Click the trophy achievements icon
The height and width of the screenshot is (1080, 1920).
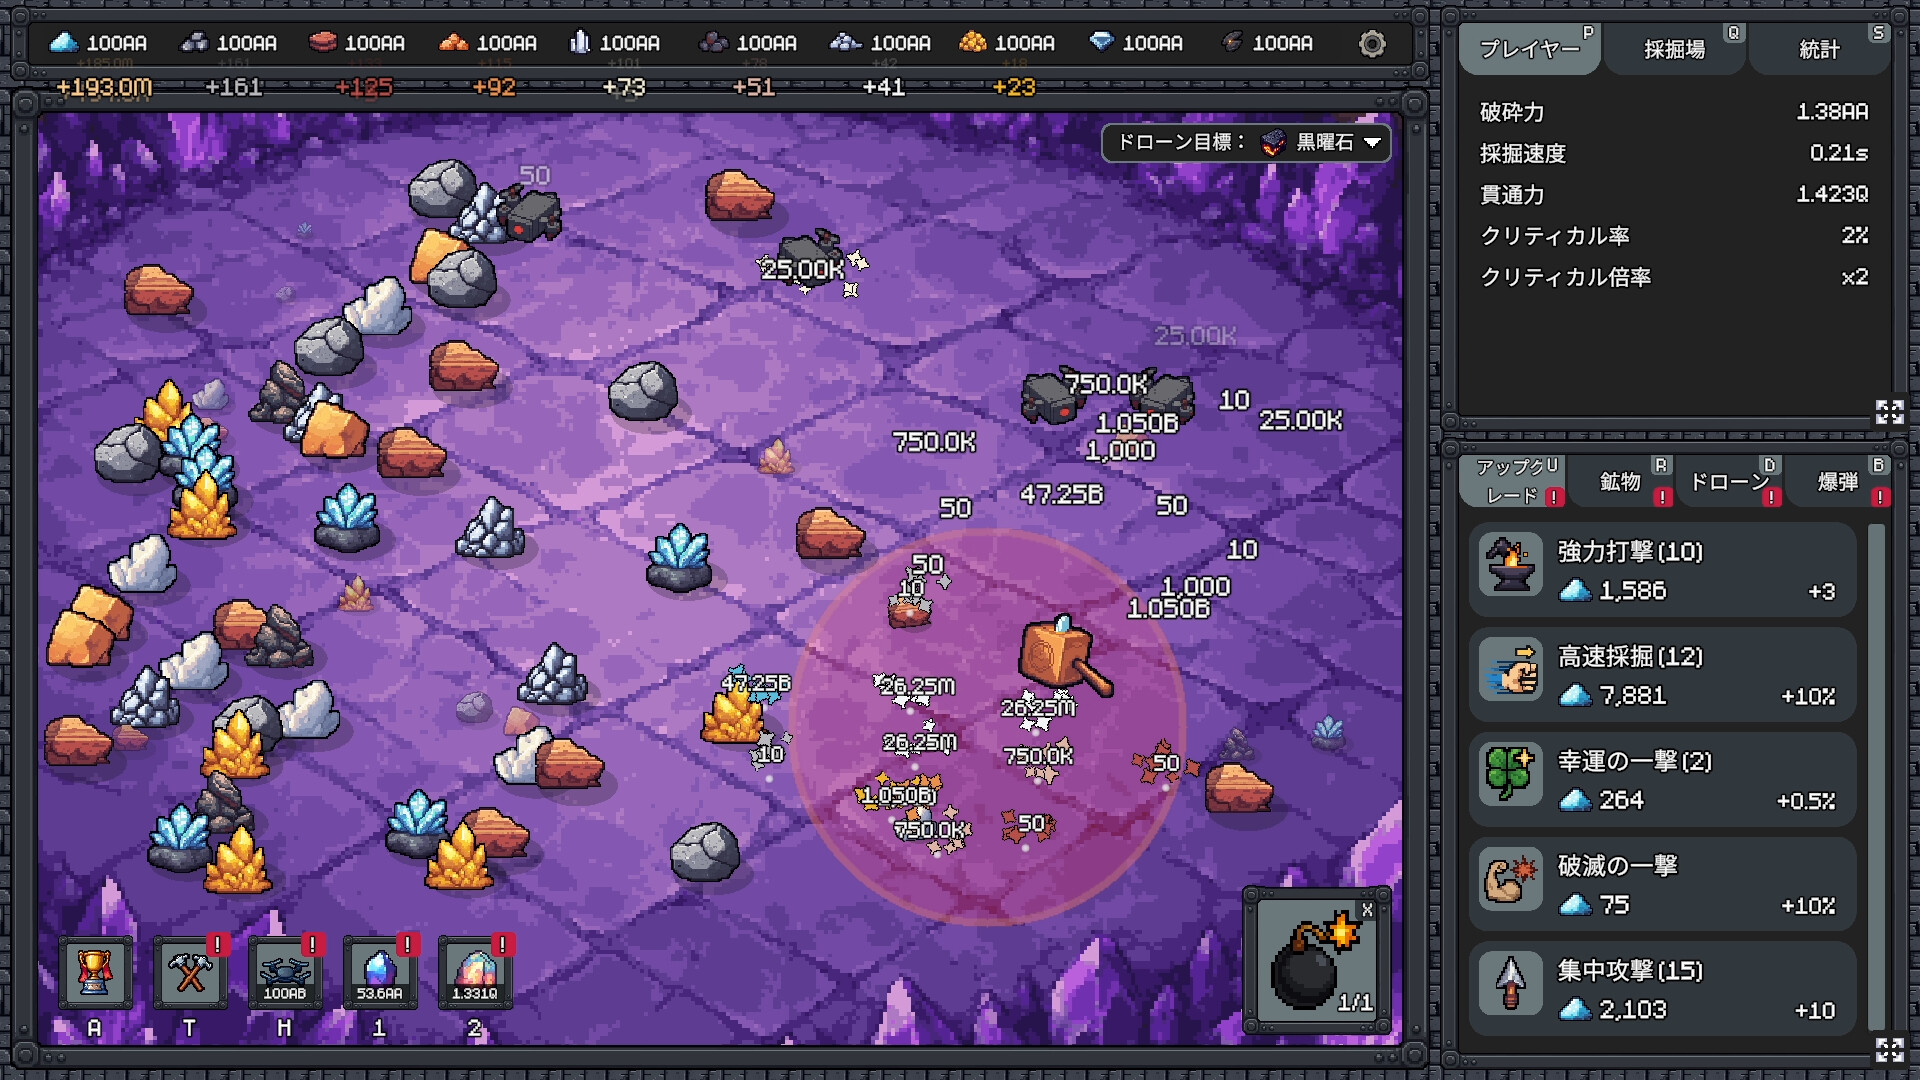coord(95,971)
